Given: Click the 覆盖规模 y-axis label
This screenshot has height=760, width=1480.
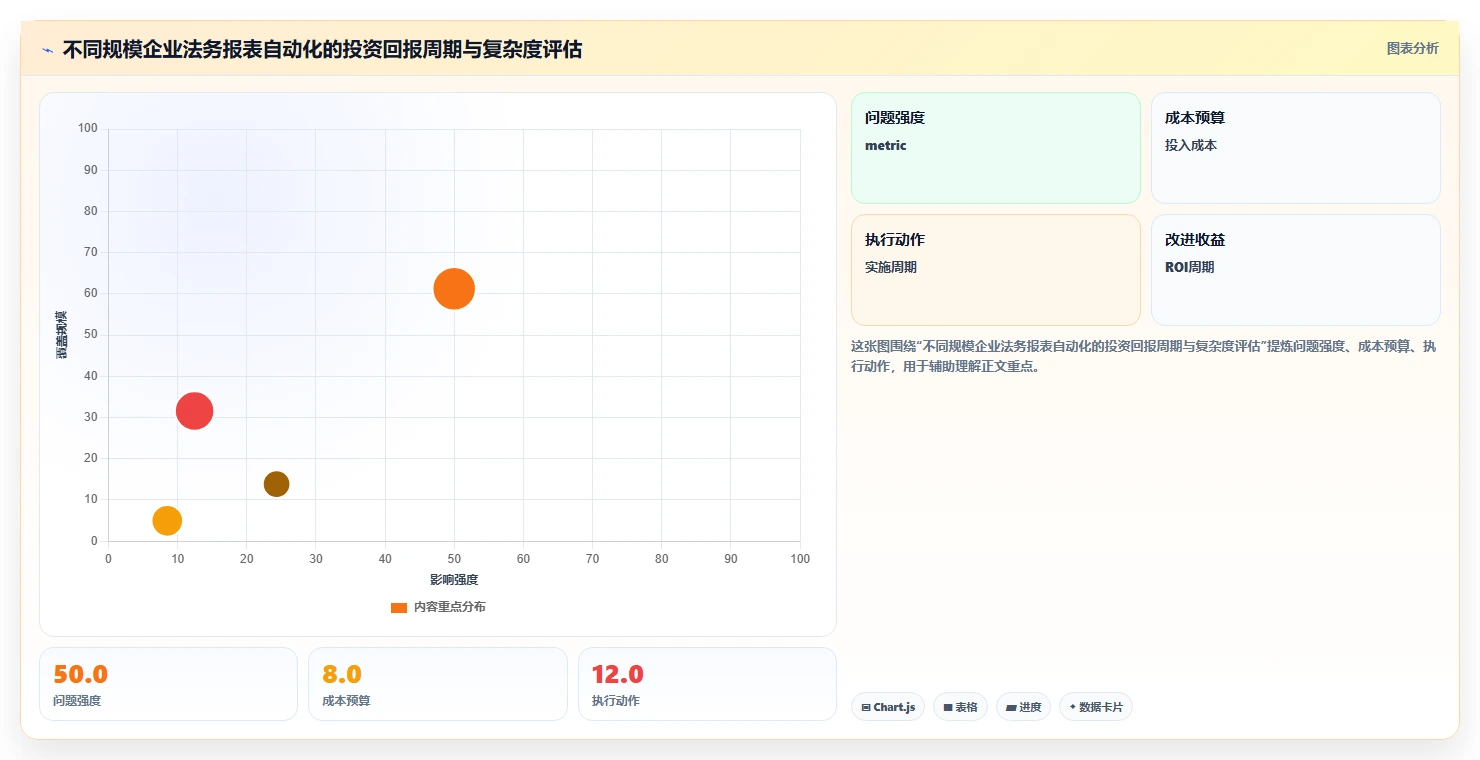Looking at the screenshot, I should tap(62, 335).
